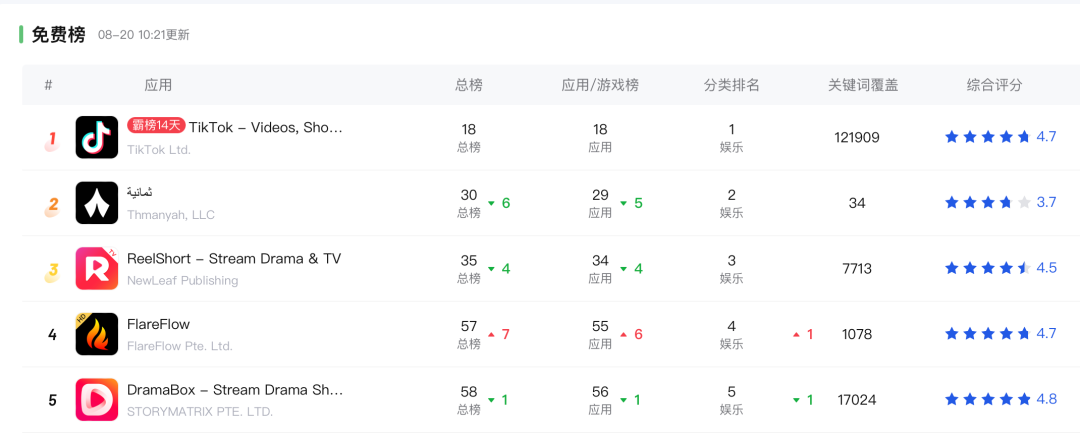Click the second-place rank medal
This screenshot has height=437, width=1080.
click(x=52, y=205)
